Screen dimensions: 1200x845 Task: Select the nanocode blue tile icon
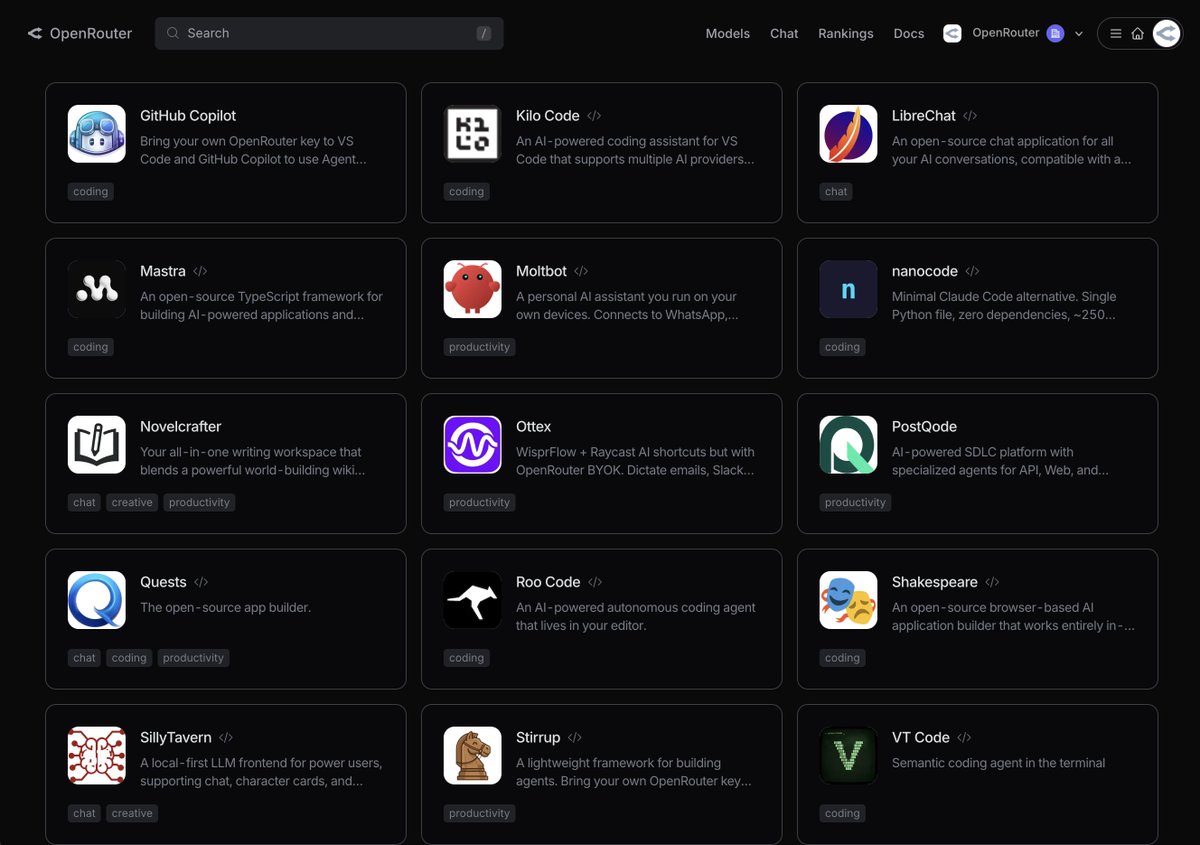pyautogui.click(x=848, y=289)
